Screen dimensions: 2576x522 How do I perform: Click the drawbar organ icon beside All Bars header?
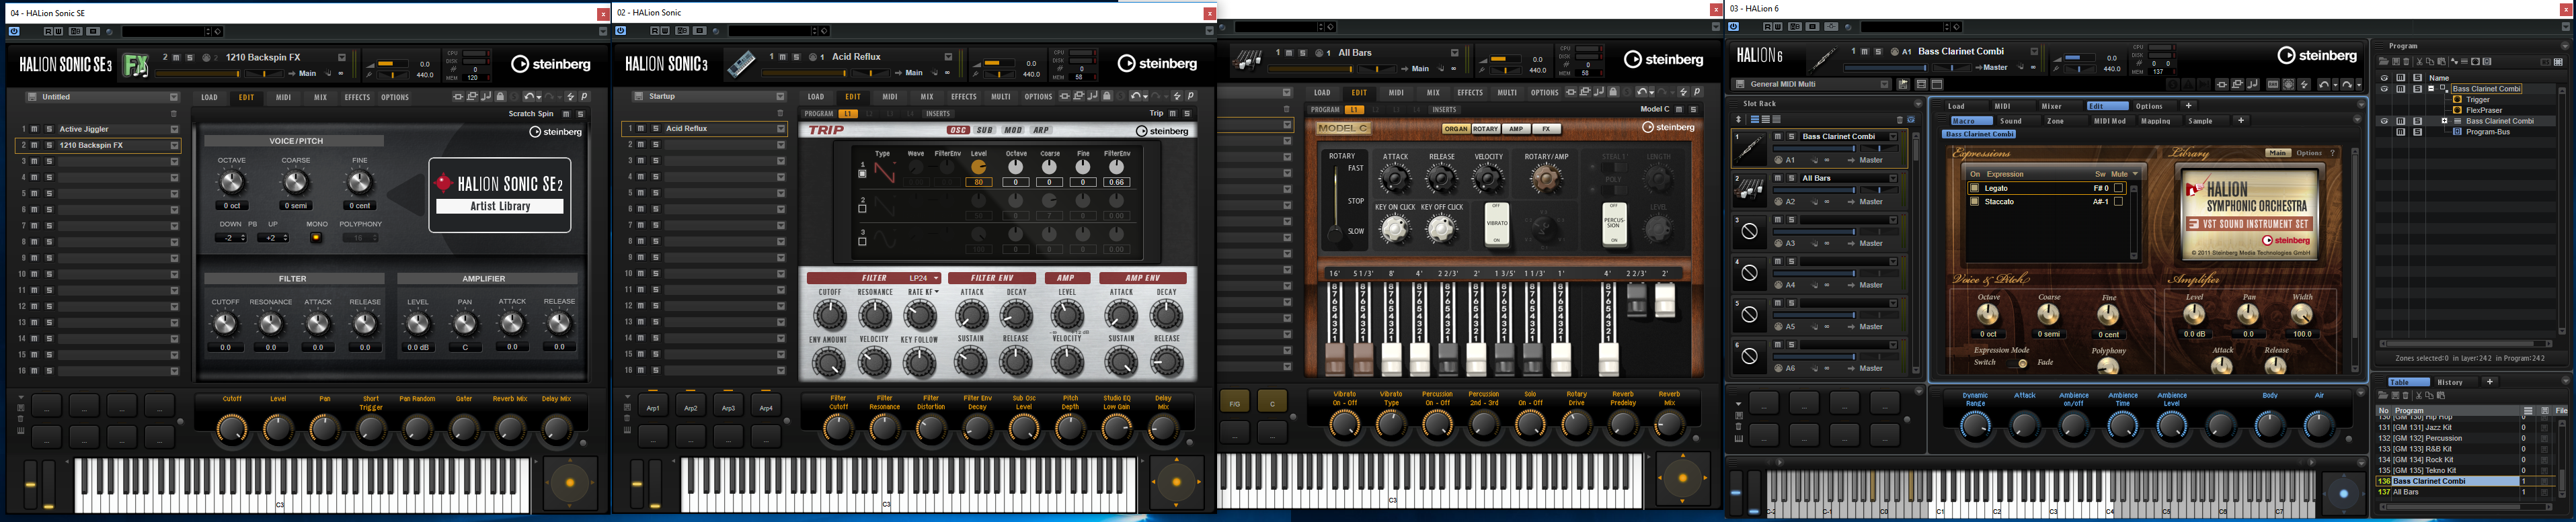pos(1247,61)
